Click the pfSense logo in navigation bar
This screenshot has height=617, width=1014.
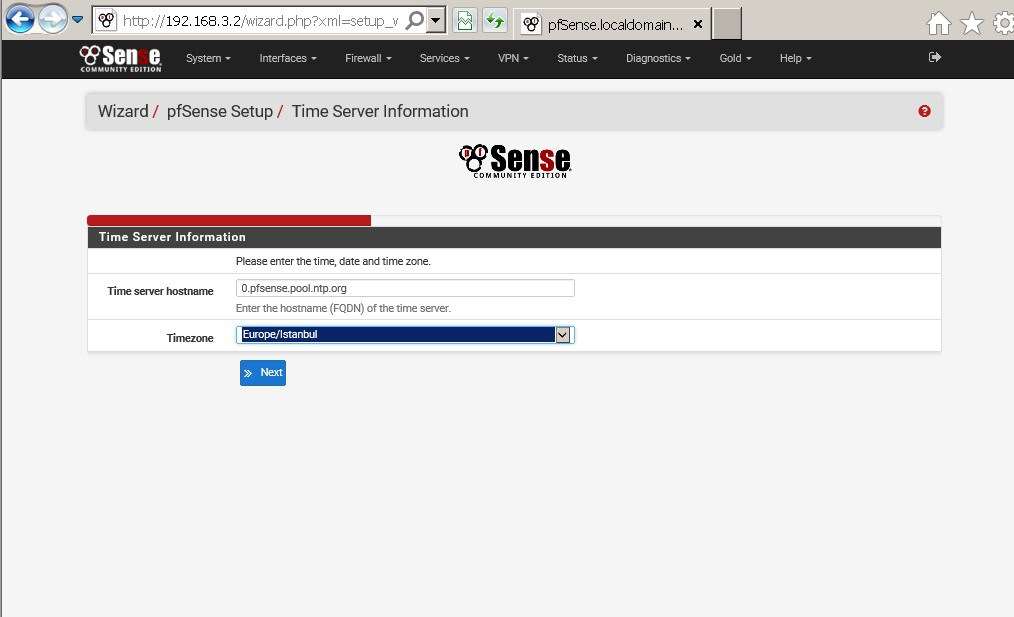120,58
